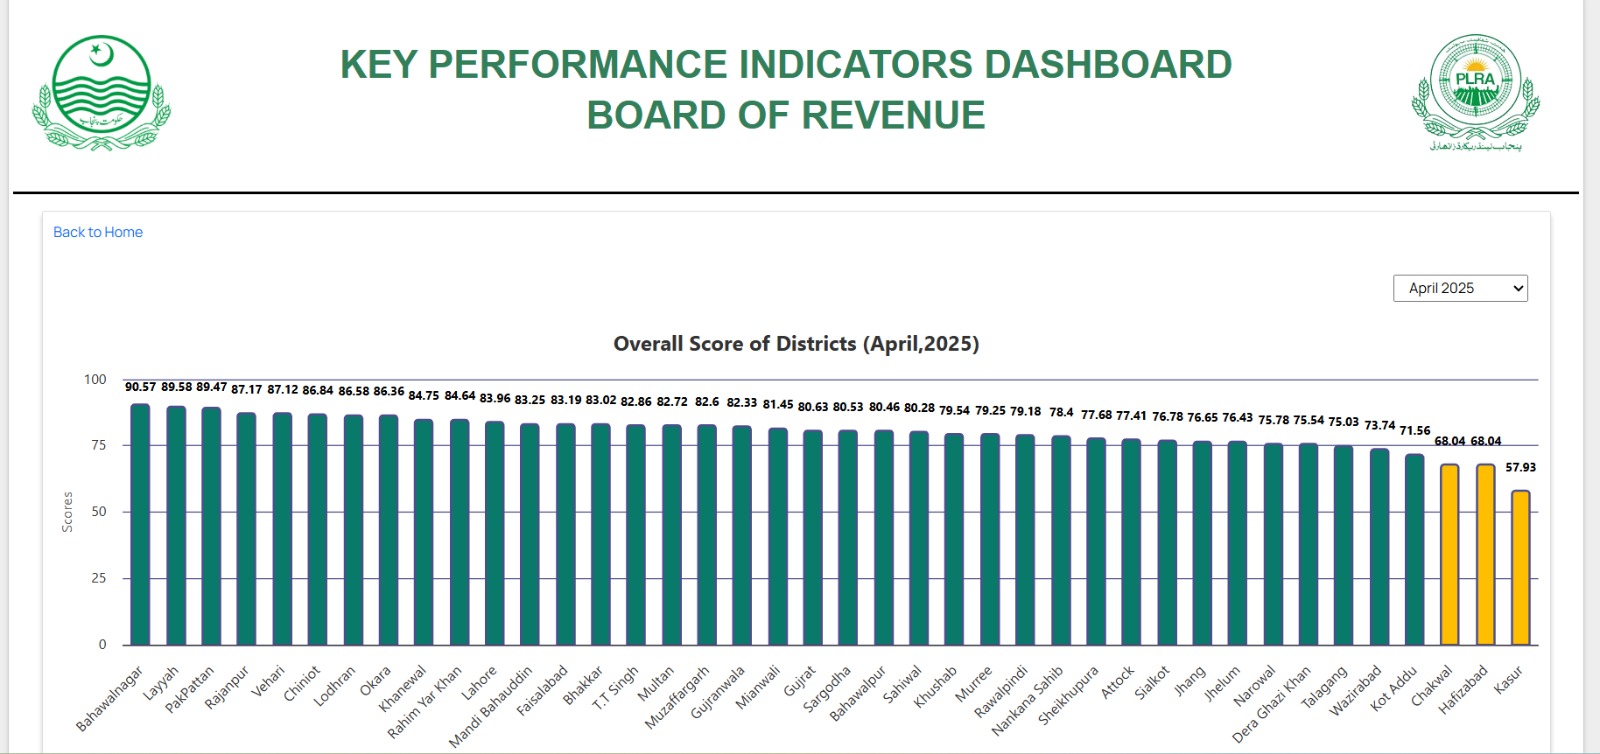Open the April 2025 month dropdown
Image resolution: width=1600 pixels, height=754 pixels.
pyautogui.click(x=1459, y=288)
